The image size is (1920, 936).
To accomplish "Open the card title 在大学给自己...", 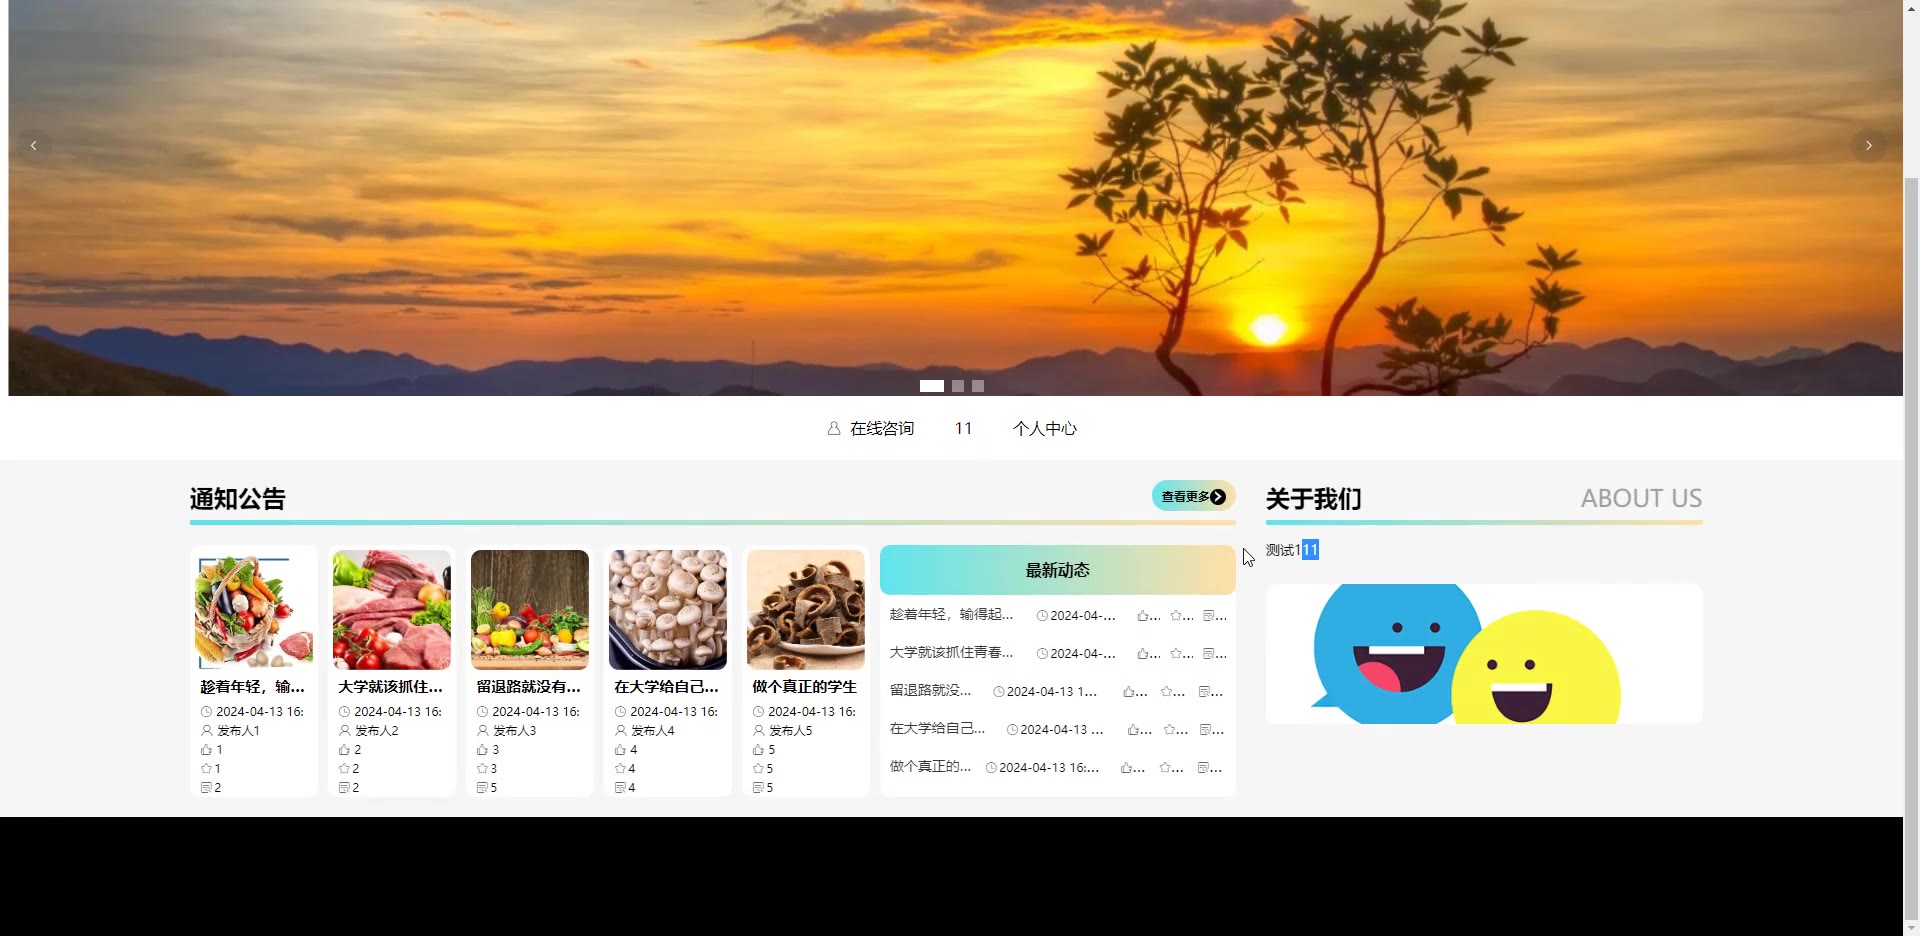I will (666, 687).
